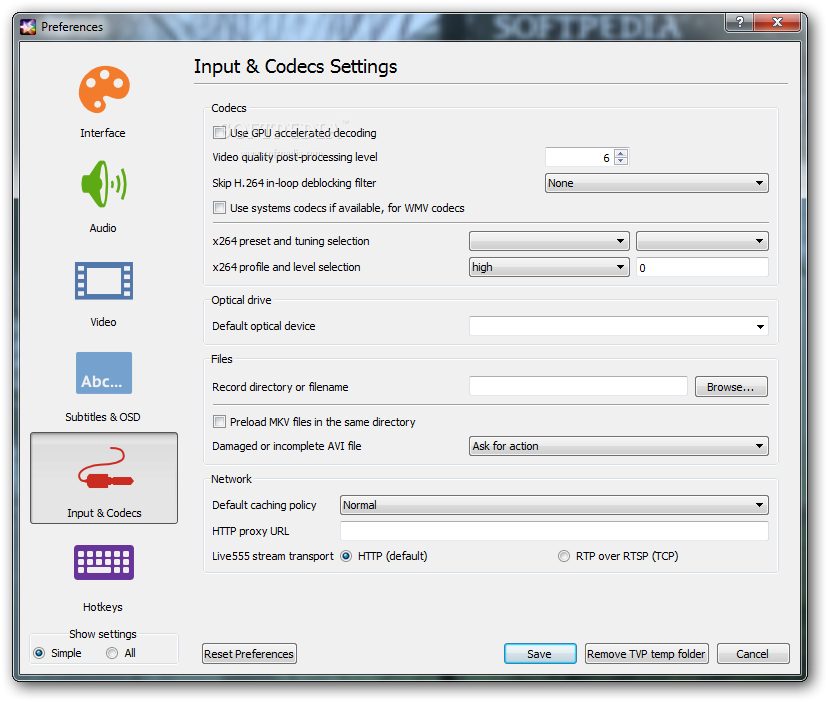Click 'Input & Codecs Settings' heading

[x=296, y=67]
